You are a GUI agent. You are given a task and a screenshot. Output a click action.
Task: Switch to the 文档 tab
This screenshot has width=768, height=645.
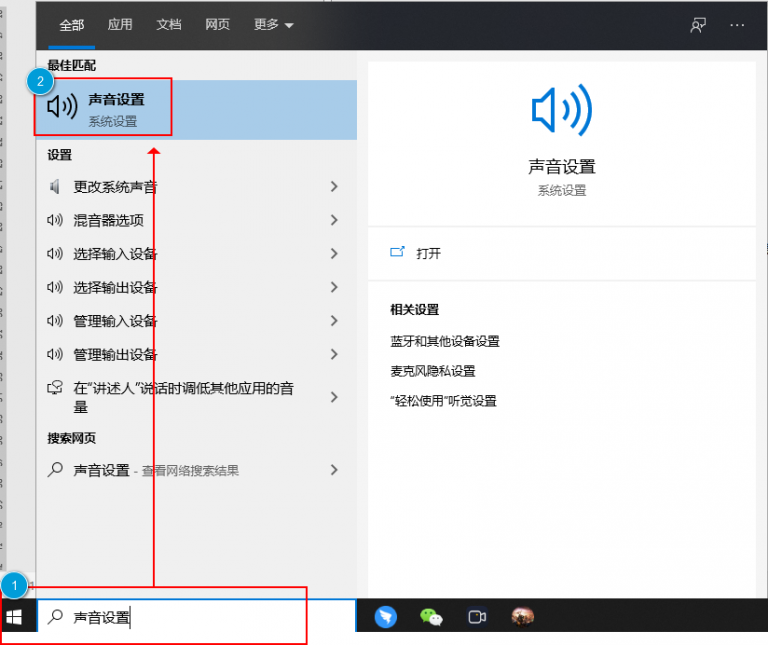[x=168, y=24]
